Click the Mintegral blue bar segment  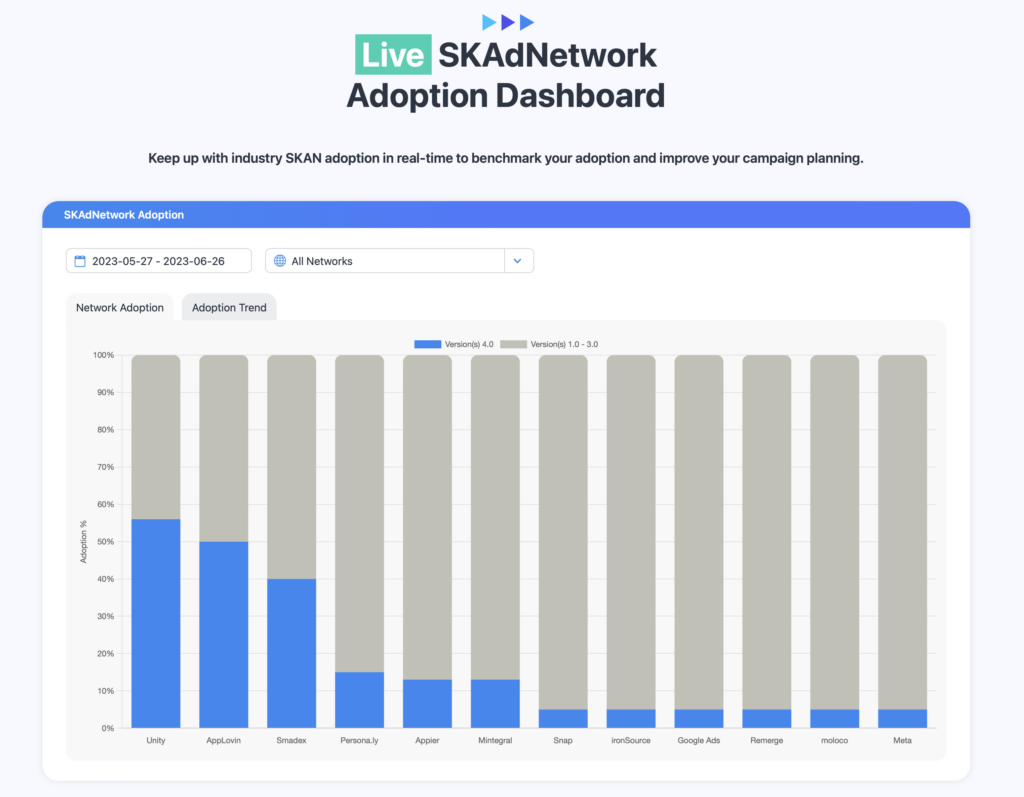click(496, 704)
